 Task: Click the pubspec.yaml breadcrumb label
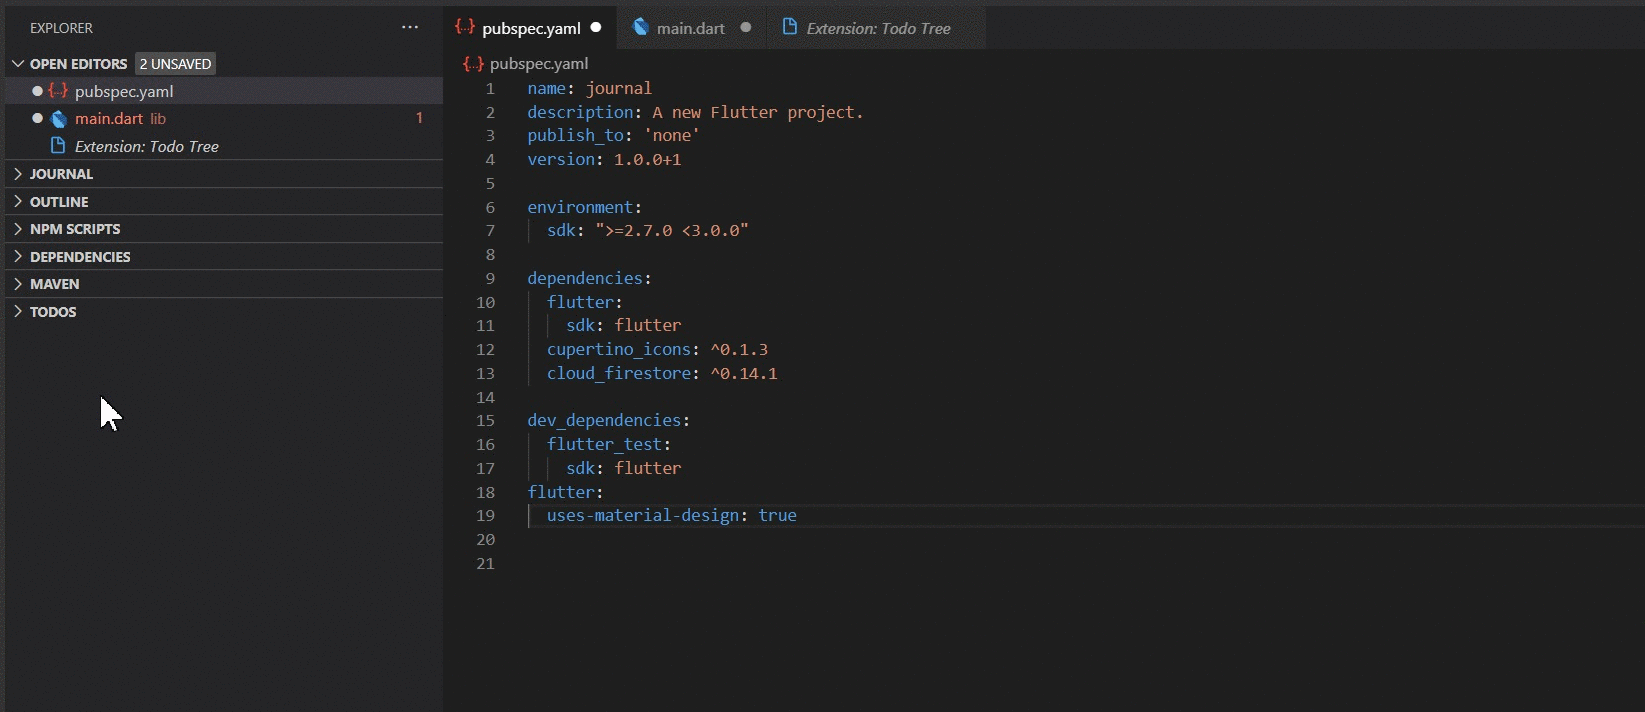539,64
